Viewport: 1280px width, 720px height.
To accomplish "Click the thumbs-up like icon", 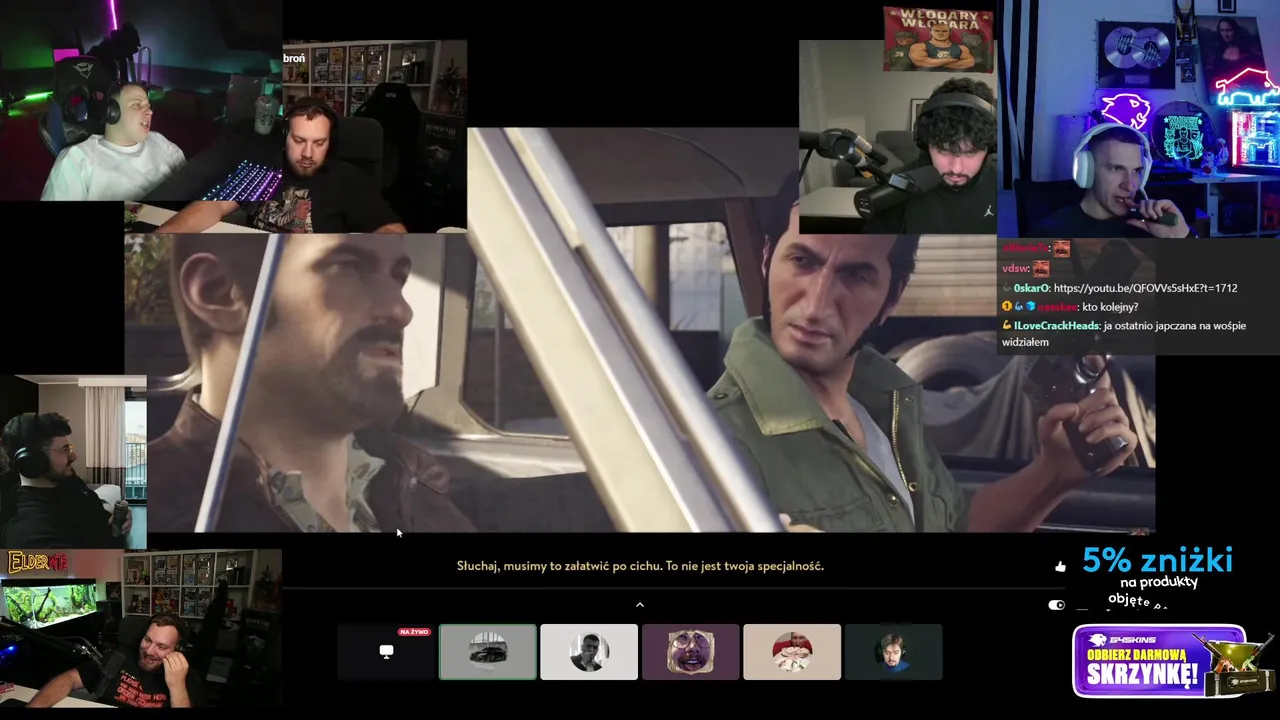I will pyautogui.click(x=1060, y=567).
